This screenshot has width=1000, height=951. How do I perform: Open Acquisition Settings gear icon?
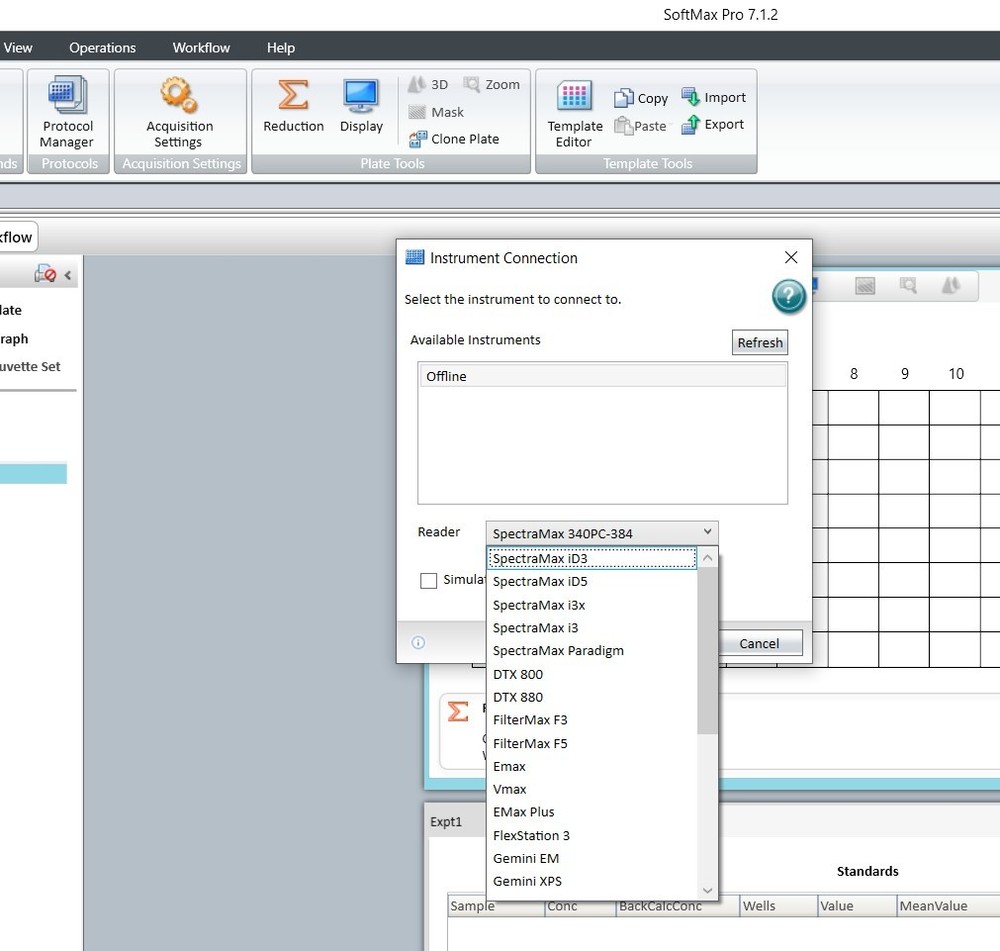pos(179,96)
